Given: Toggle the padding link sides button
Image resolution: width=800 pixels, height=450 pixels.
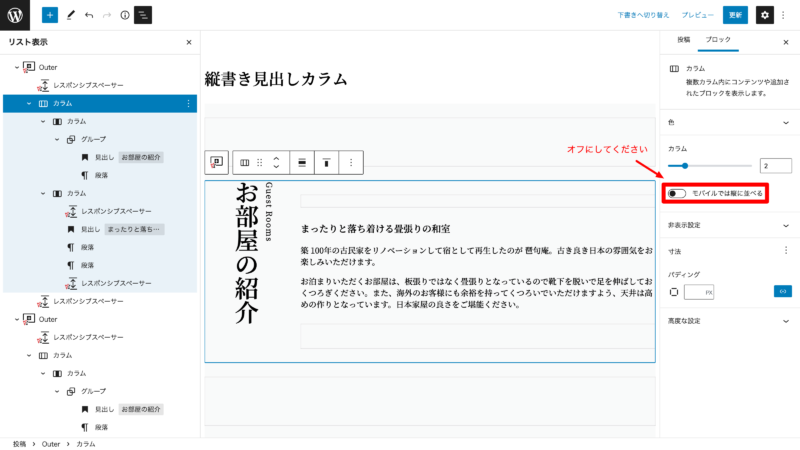Looking at the screenshot, I should (782, 292).
